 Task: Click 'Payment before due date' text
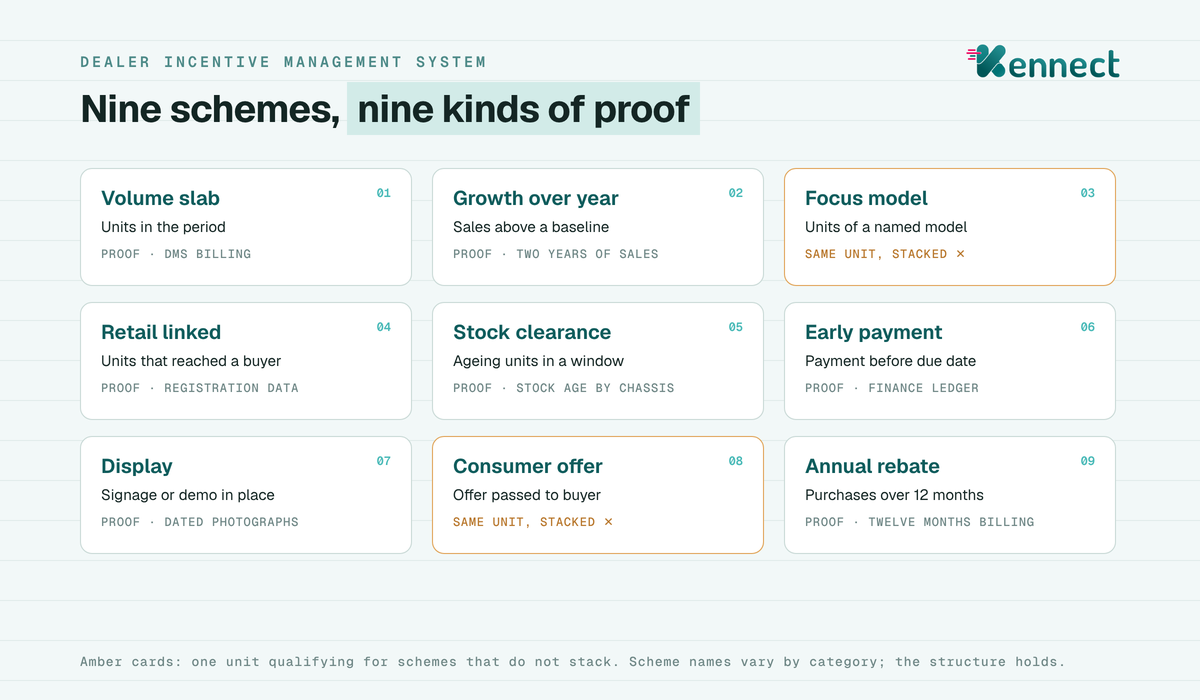(x=890, y=361)
